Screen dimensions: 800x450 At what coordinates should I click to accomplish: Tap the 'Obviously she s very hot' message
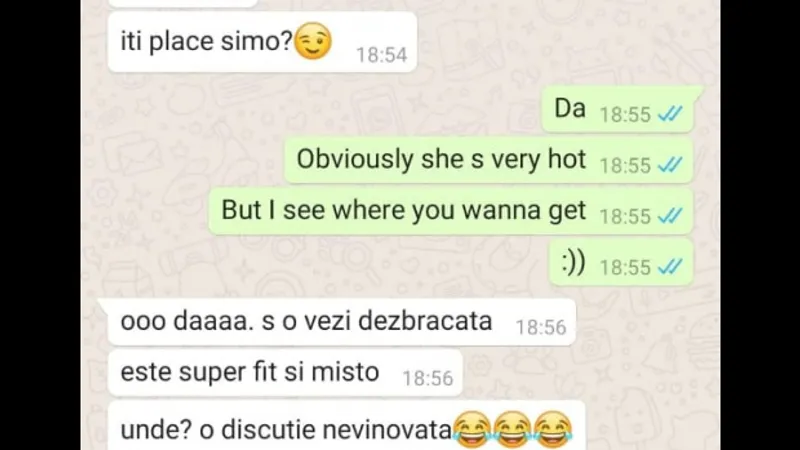pos(488,160)
